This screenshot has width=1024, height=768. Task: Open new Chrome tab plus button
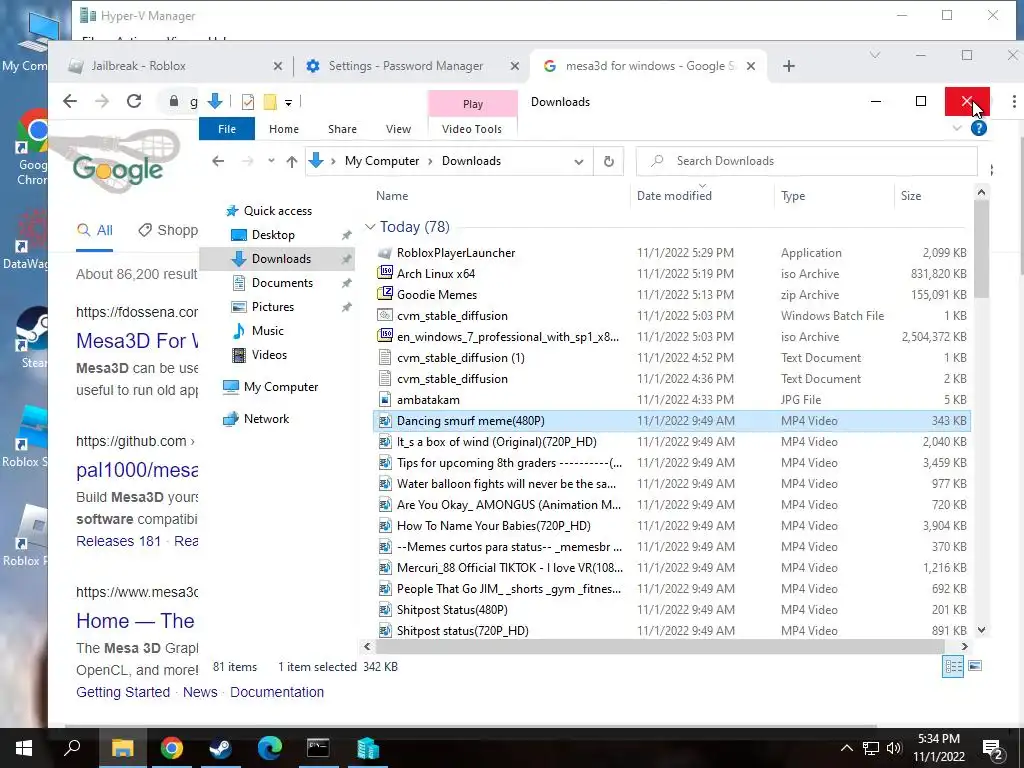tap(788, 66)
